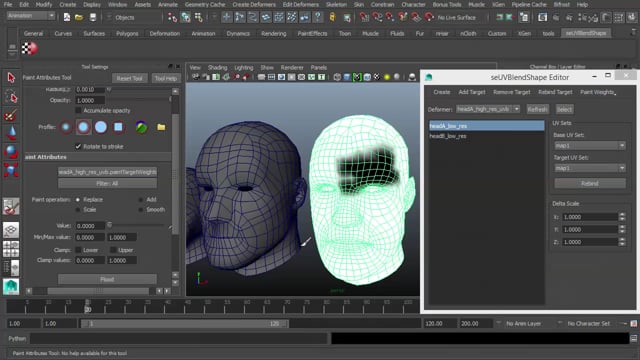Browse brush profile folder icon
The height and width of the screenshot is (360, 640).
point(161,127)
